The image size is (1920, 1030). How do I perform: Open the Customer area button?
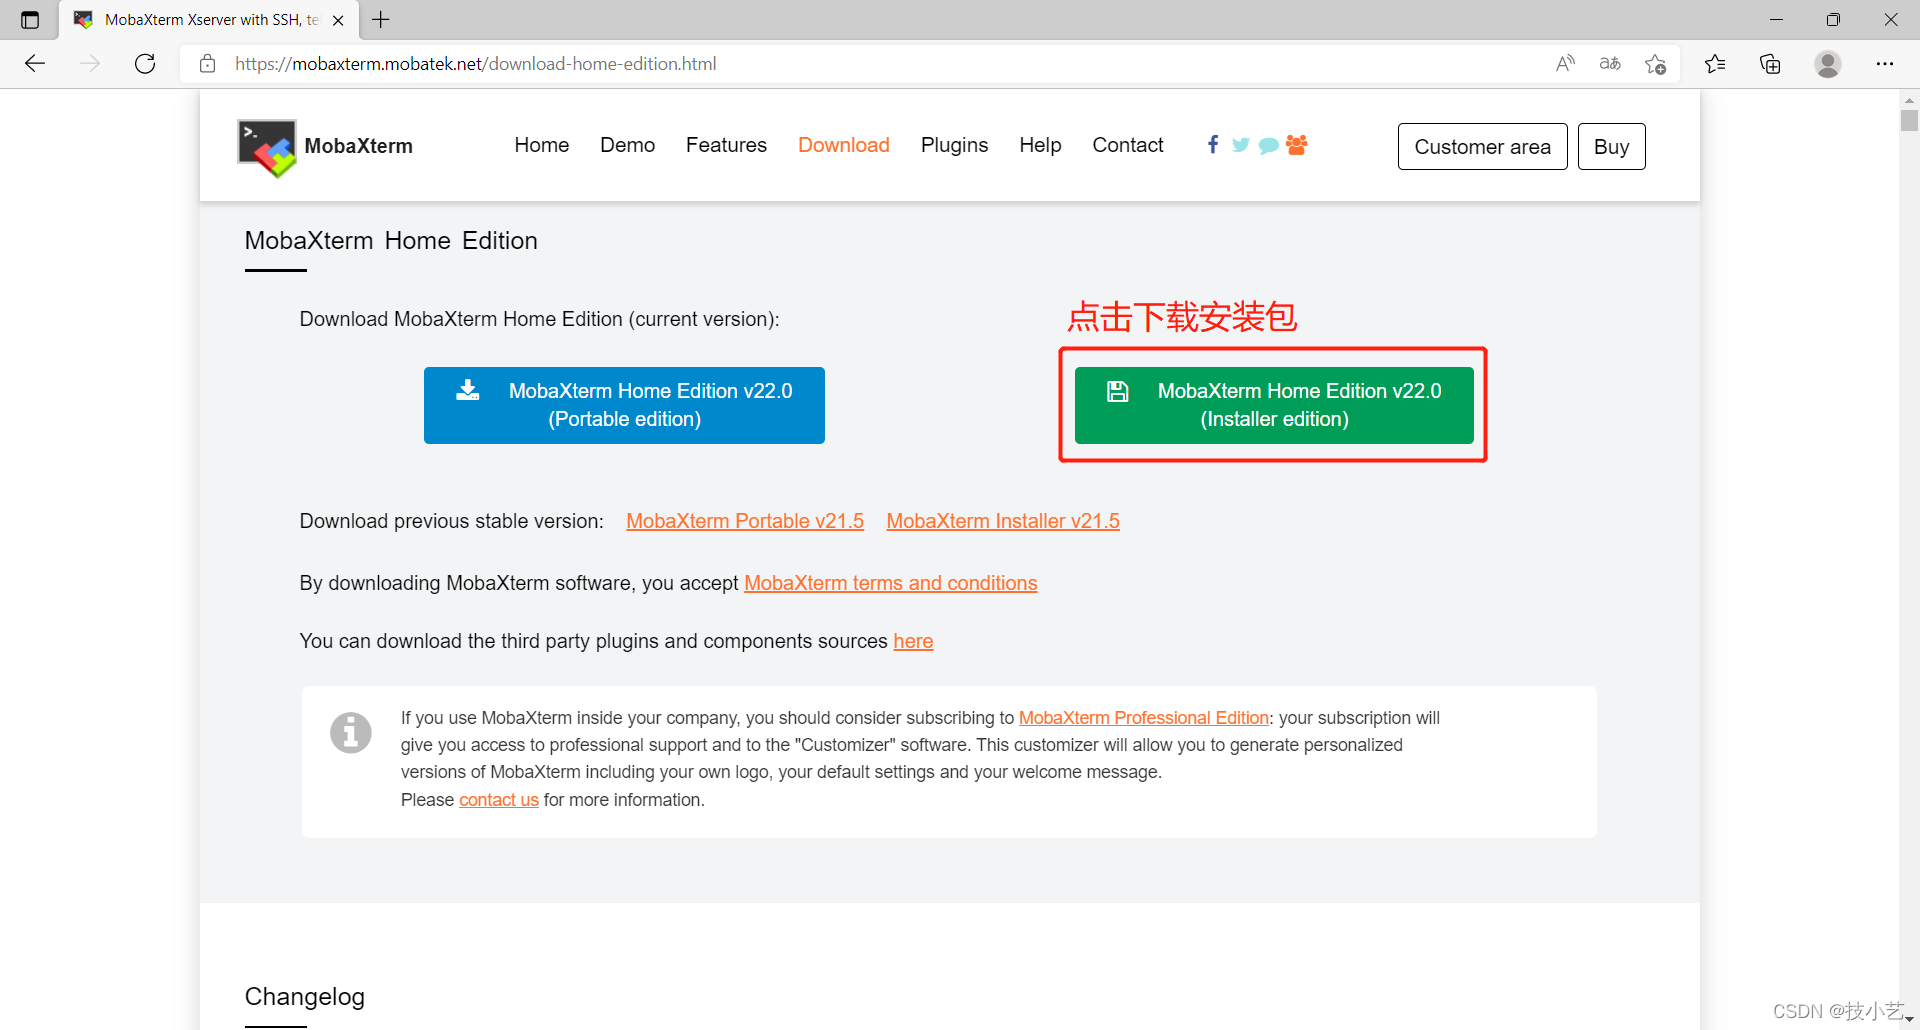[x=1482, y=147]
